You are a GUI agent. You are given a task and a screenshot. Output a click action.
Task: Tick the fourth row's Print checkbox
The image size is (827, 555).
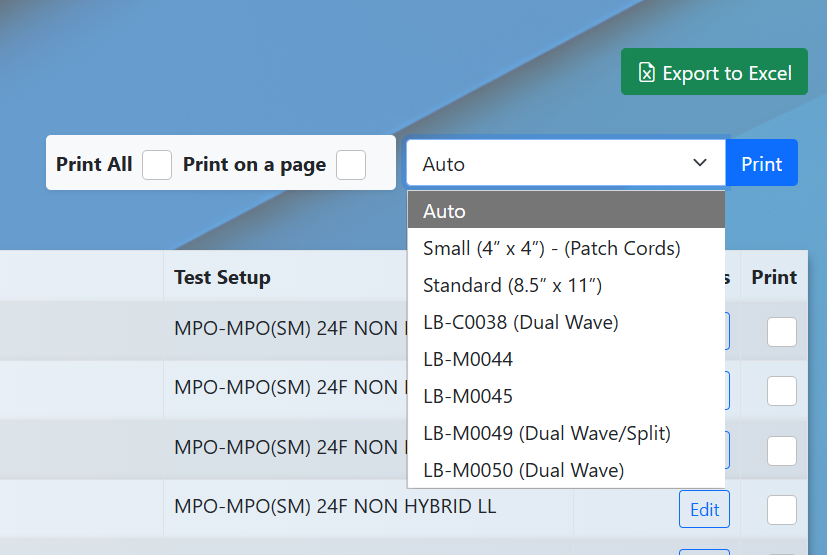[782, 510]
